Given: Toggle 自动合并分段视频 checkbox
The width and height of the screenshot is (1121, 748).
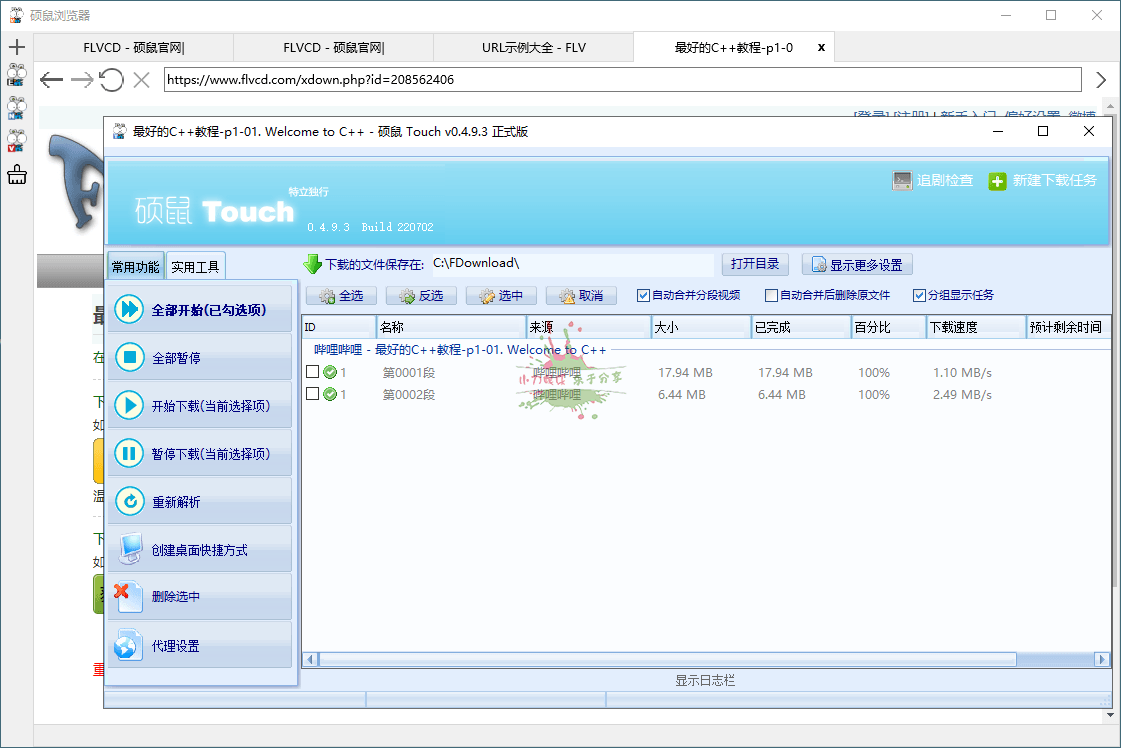Looking at the screenshot, I should tap(643, 296).
